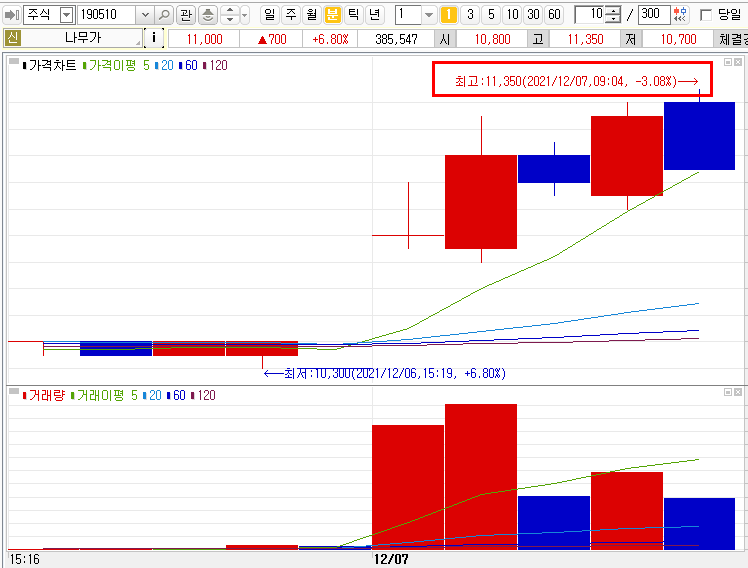Screen dimensions: 748x568
Task: Click the arrow-to-bar icon beside 주식
Action: 11,15
